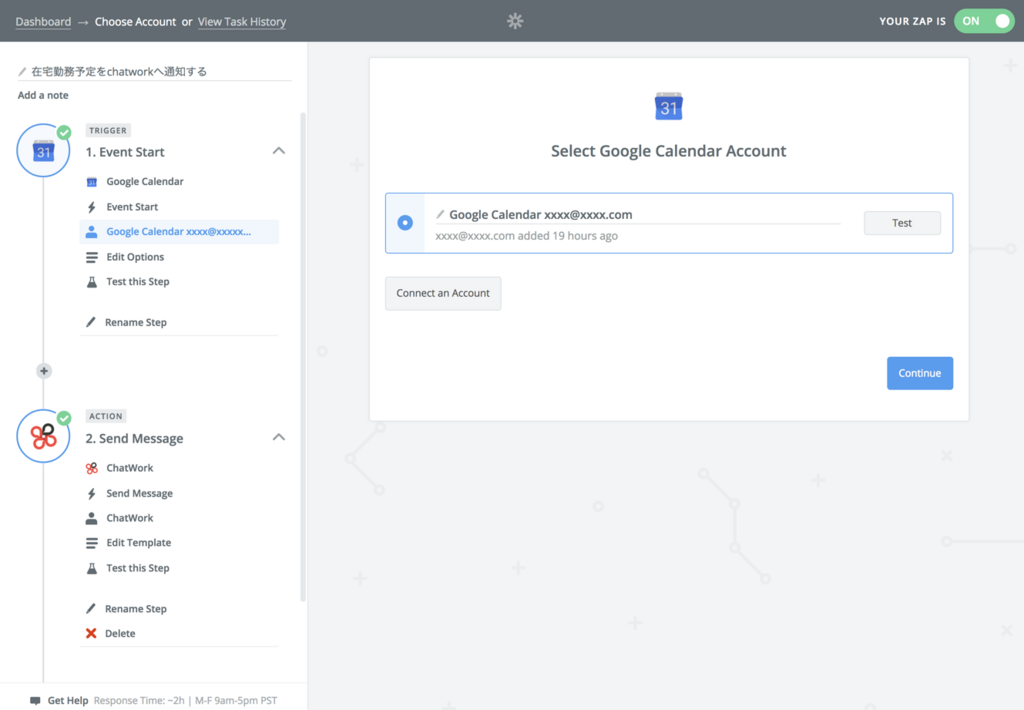This screenshot has width=1024, height=710.
Task: Collapse the Send Message action step
Action: (x=279, y=437)
